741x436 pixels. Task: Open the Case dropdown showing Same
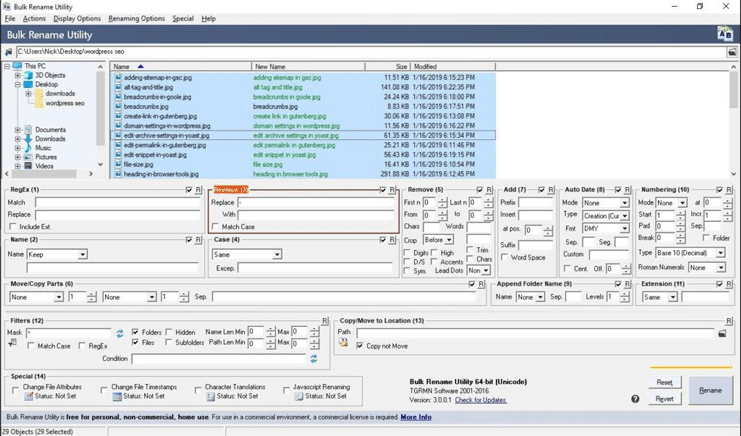(x=247, y=255)
